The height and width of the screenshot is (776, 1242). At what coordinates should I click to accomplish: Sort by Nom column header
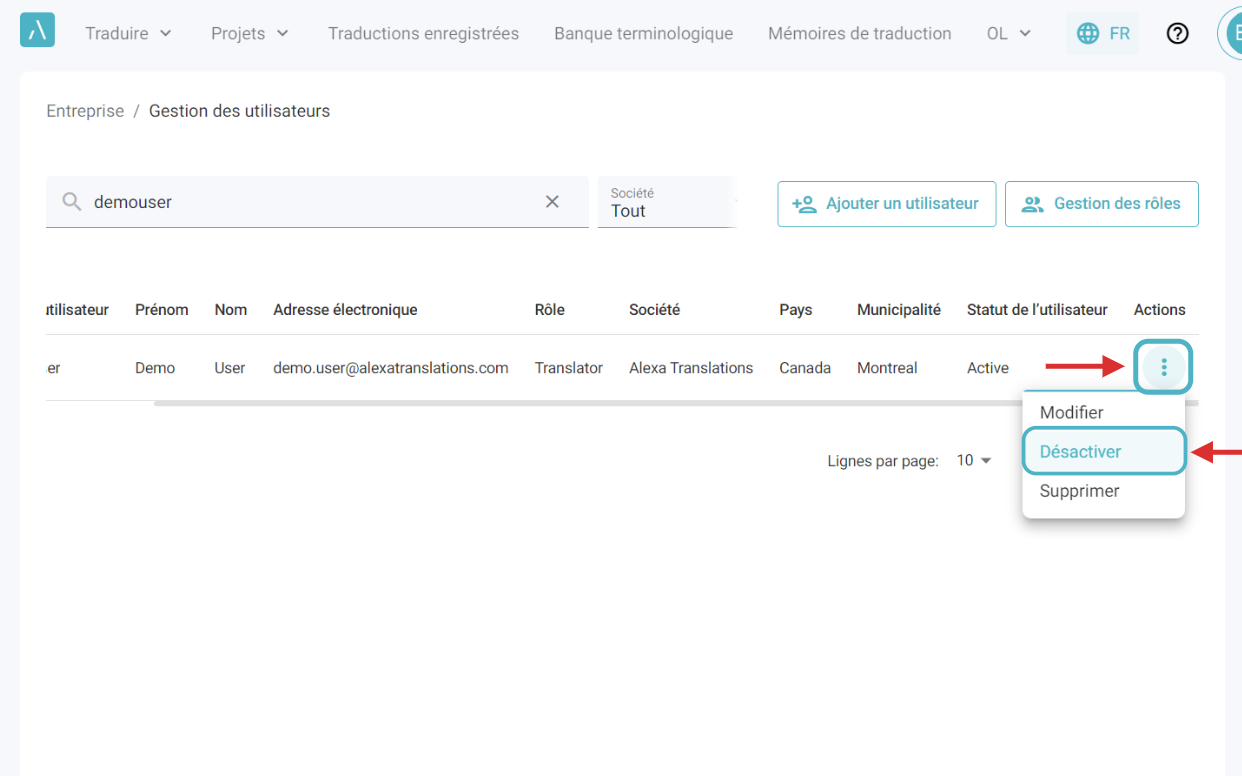(231, 310)
